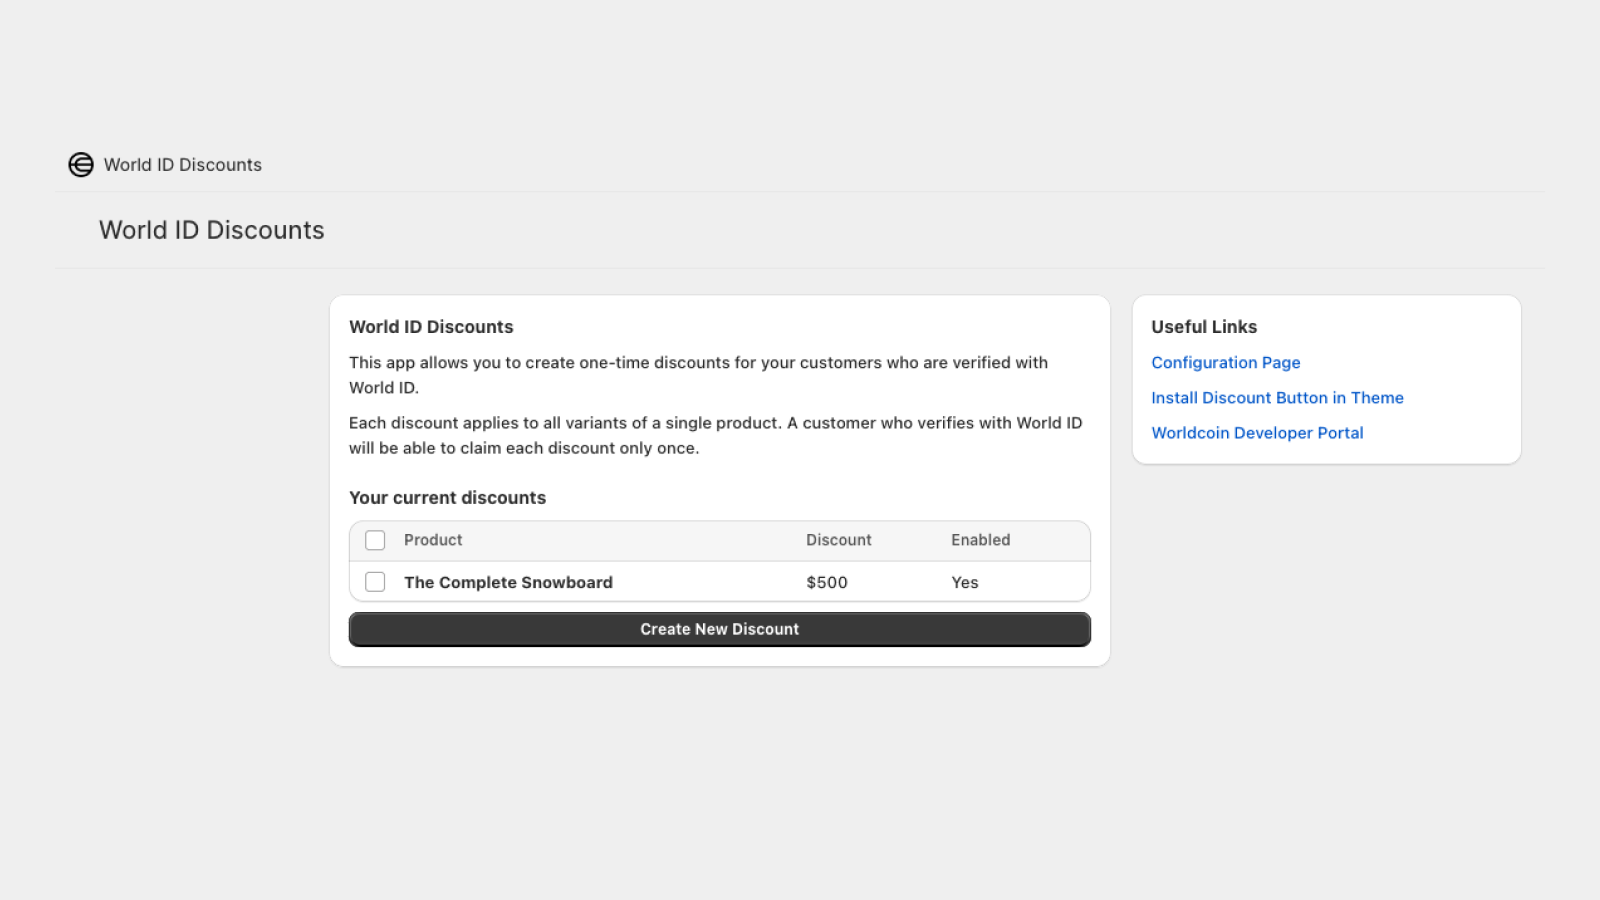Screen dimensions: 1600x900
Task: Toggle the select-all checkbox in table header
Action: [375, 540]
